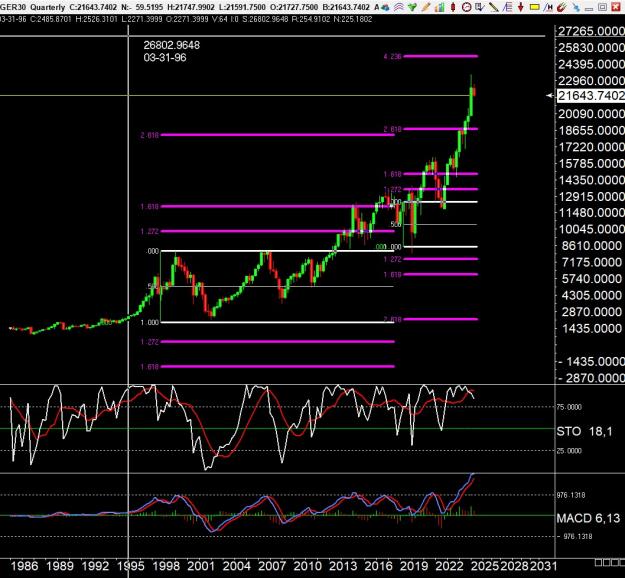The width and height of the screenshot is (625, 578).
Task: Click the short 2.618 line near 2870
Action: click(440, 319)
